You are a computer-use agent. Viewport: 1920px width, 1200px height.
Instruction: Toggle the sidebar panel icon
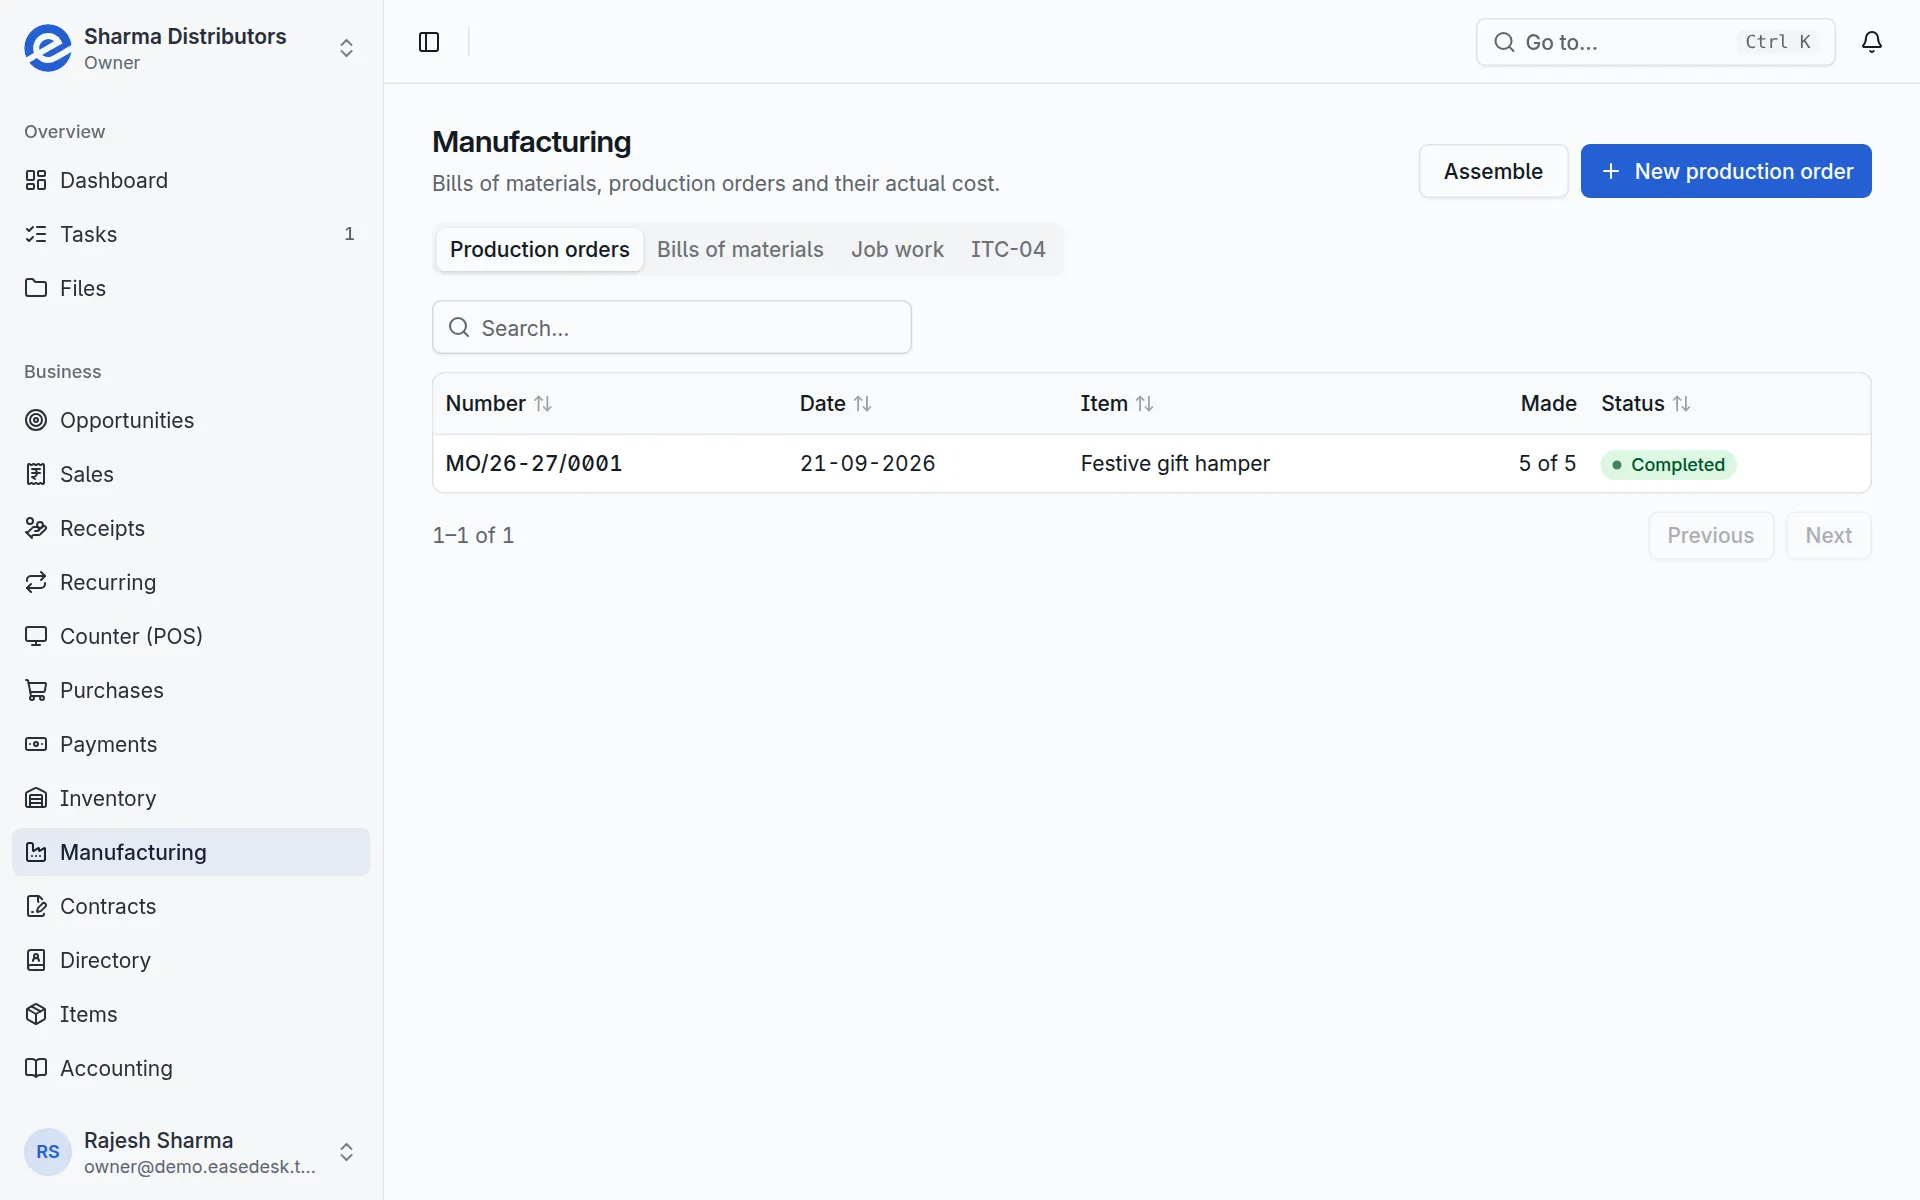(429, 42)
